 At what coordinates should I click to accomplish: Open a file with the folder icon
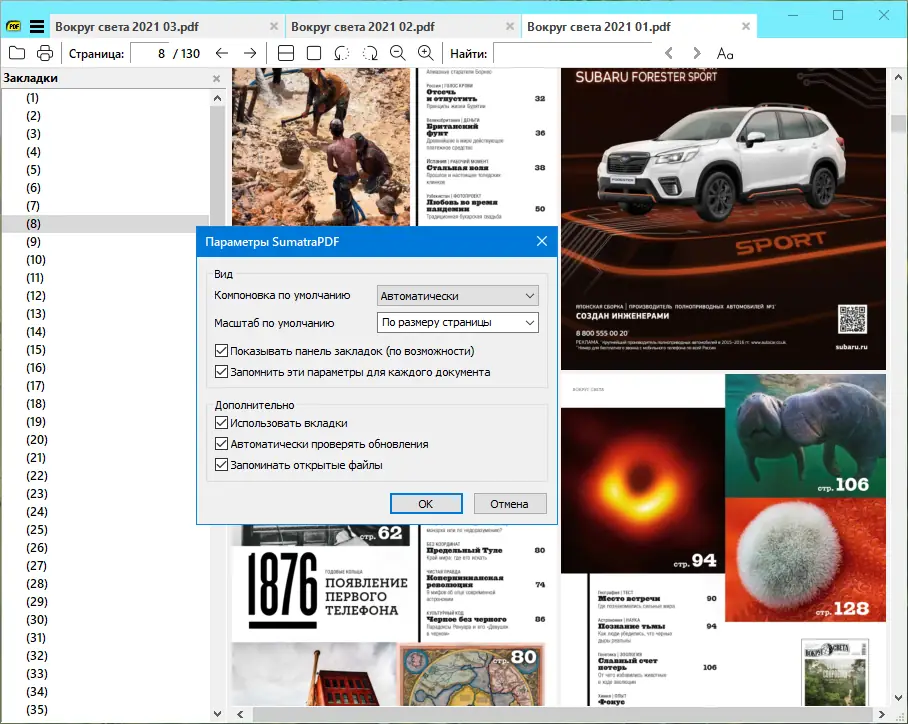click(x=17, y=53)
